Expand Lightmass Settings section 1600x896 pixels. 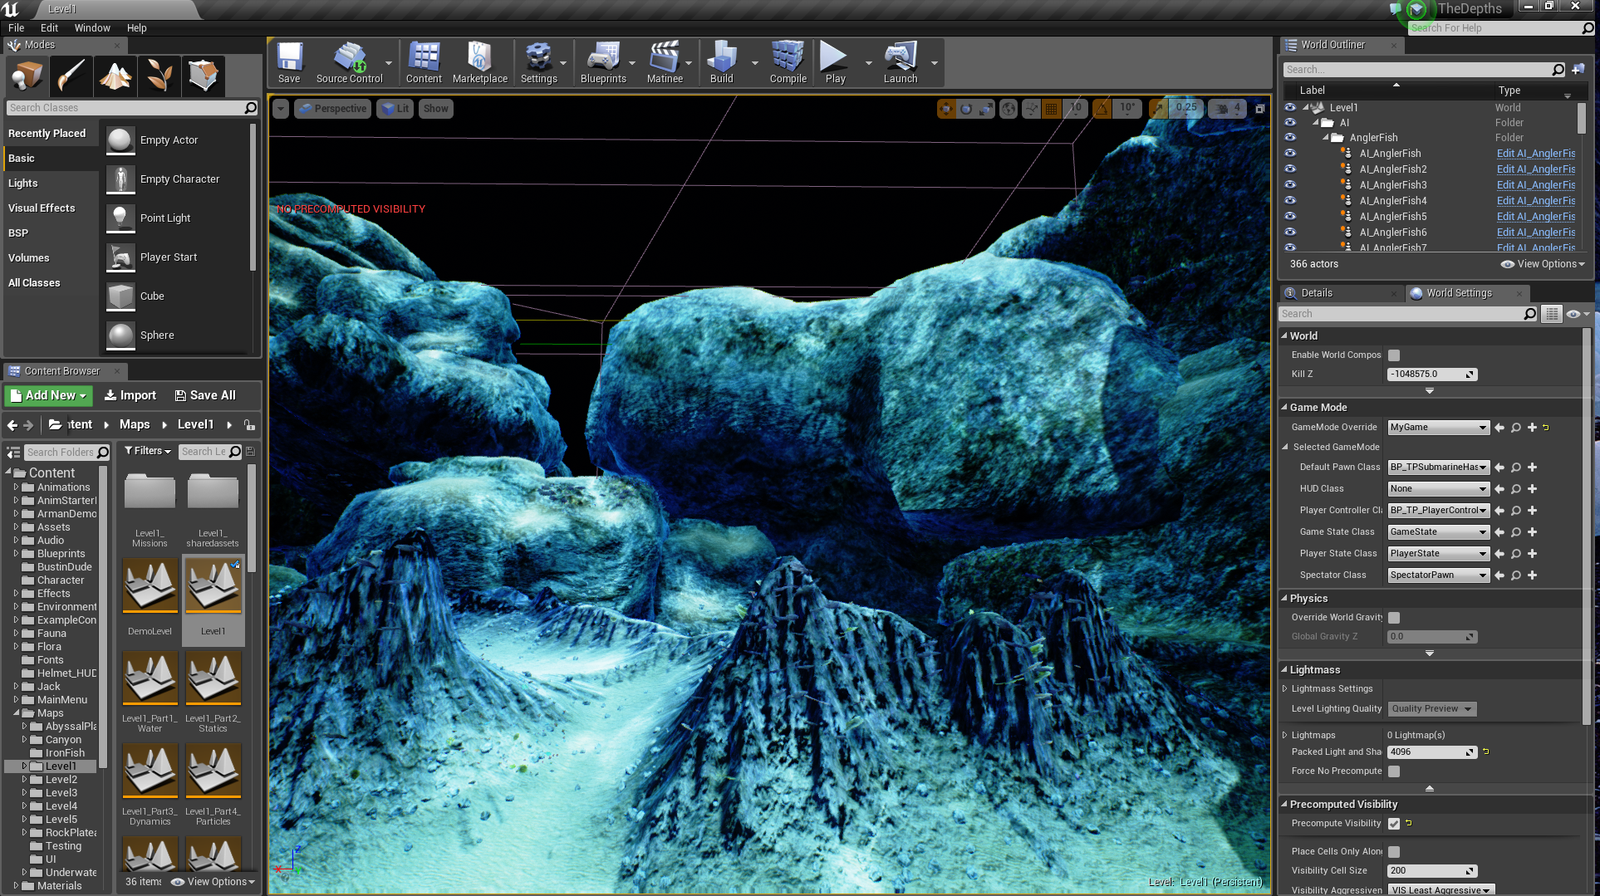point(1285,689)
